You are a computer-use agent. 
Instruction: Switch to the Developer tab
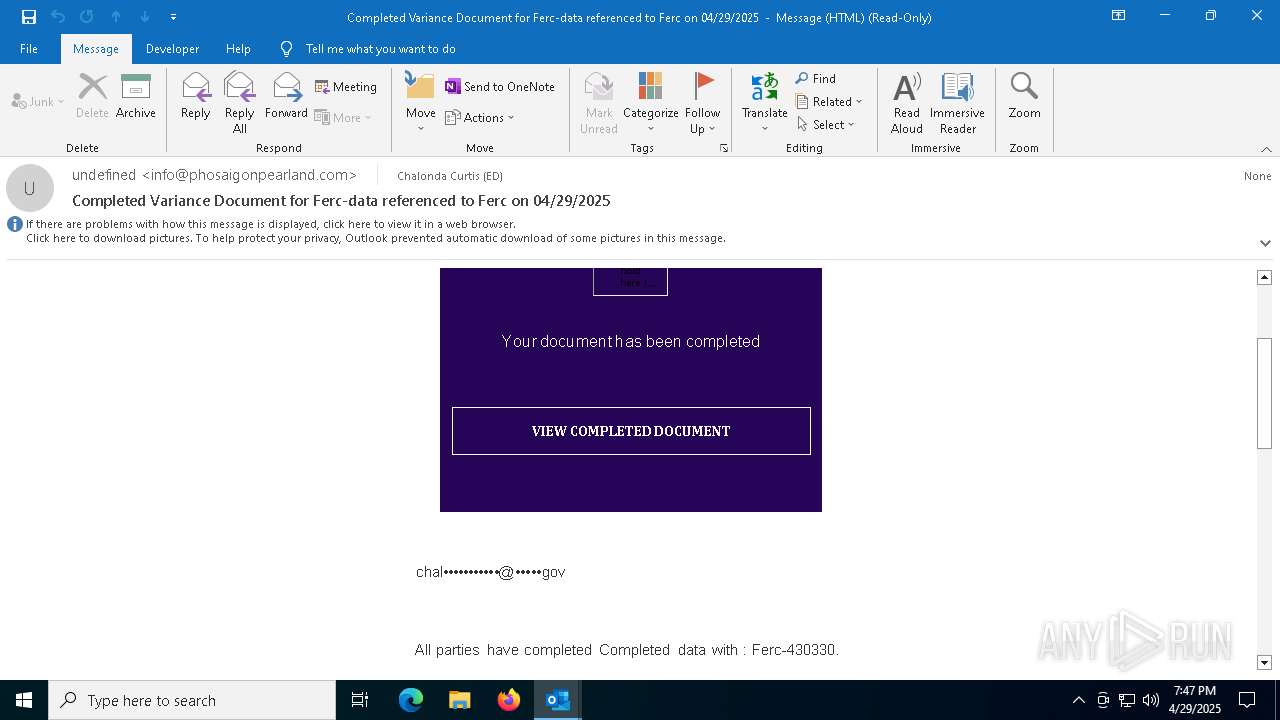coord(172,49)
